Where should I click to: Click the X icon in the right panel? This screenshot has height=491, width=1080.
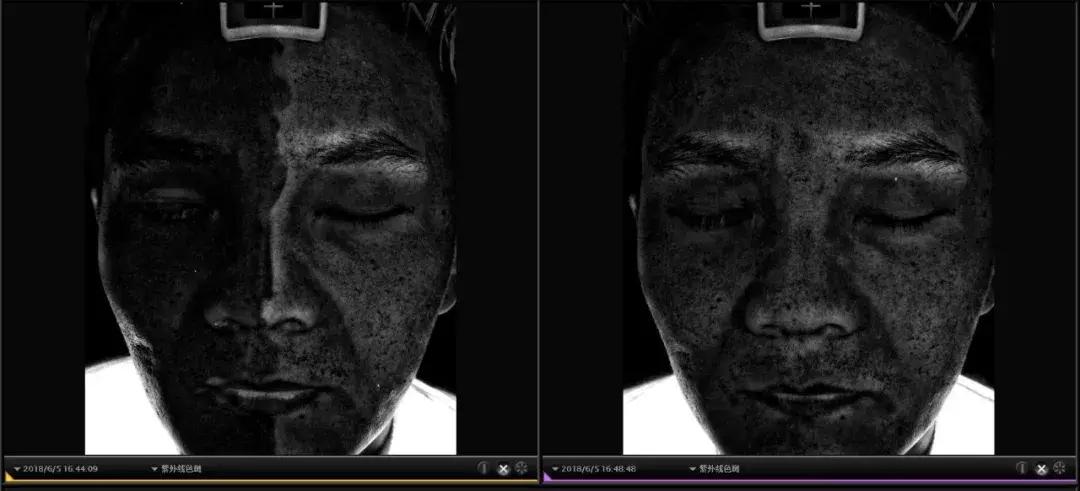click(1041, 468)
